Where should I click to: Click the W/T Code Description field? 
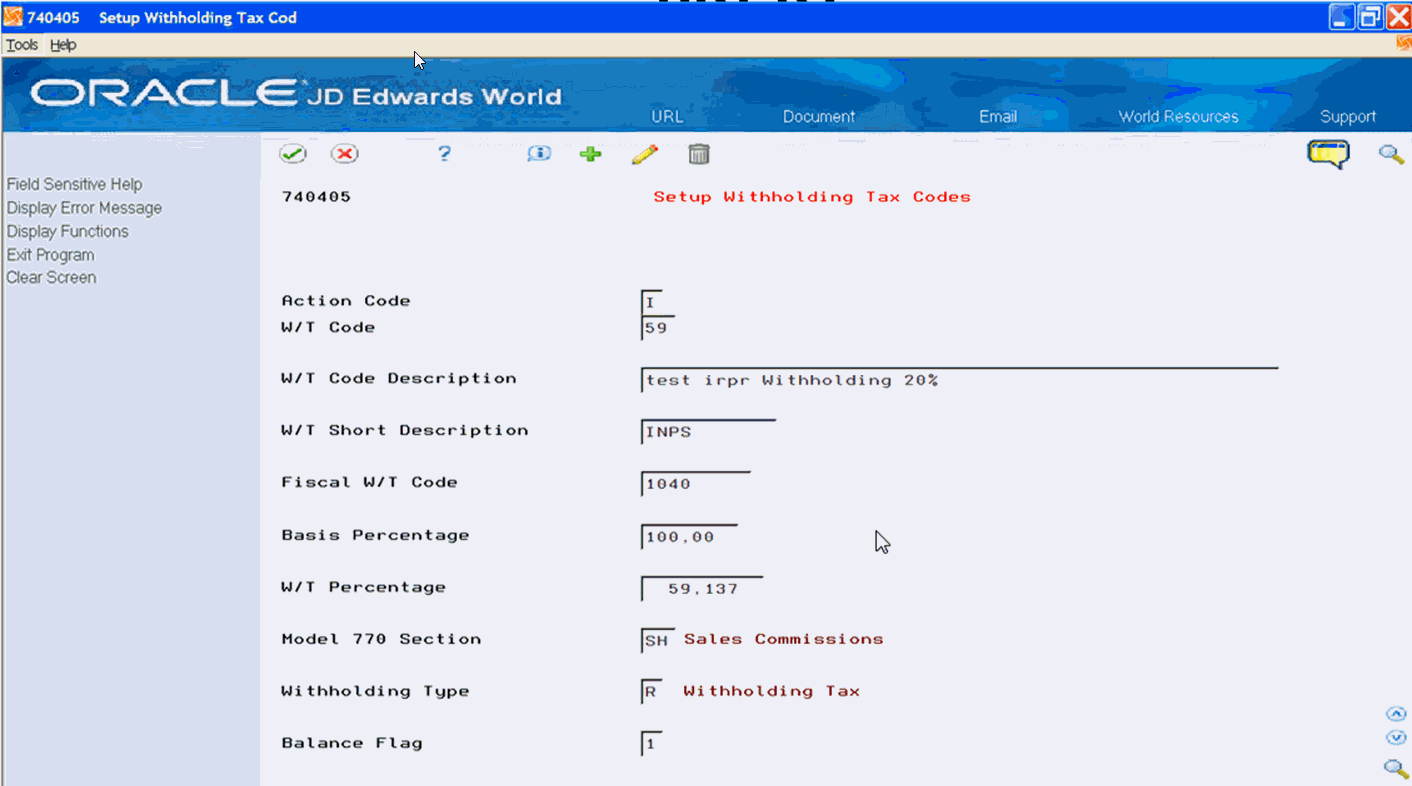959,380
